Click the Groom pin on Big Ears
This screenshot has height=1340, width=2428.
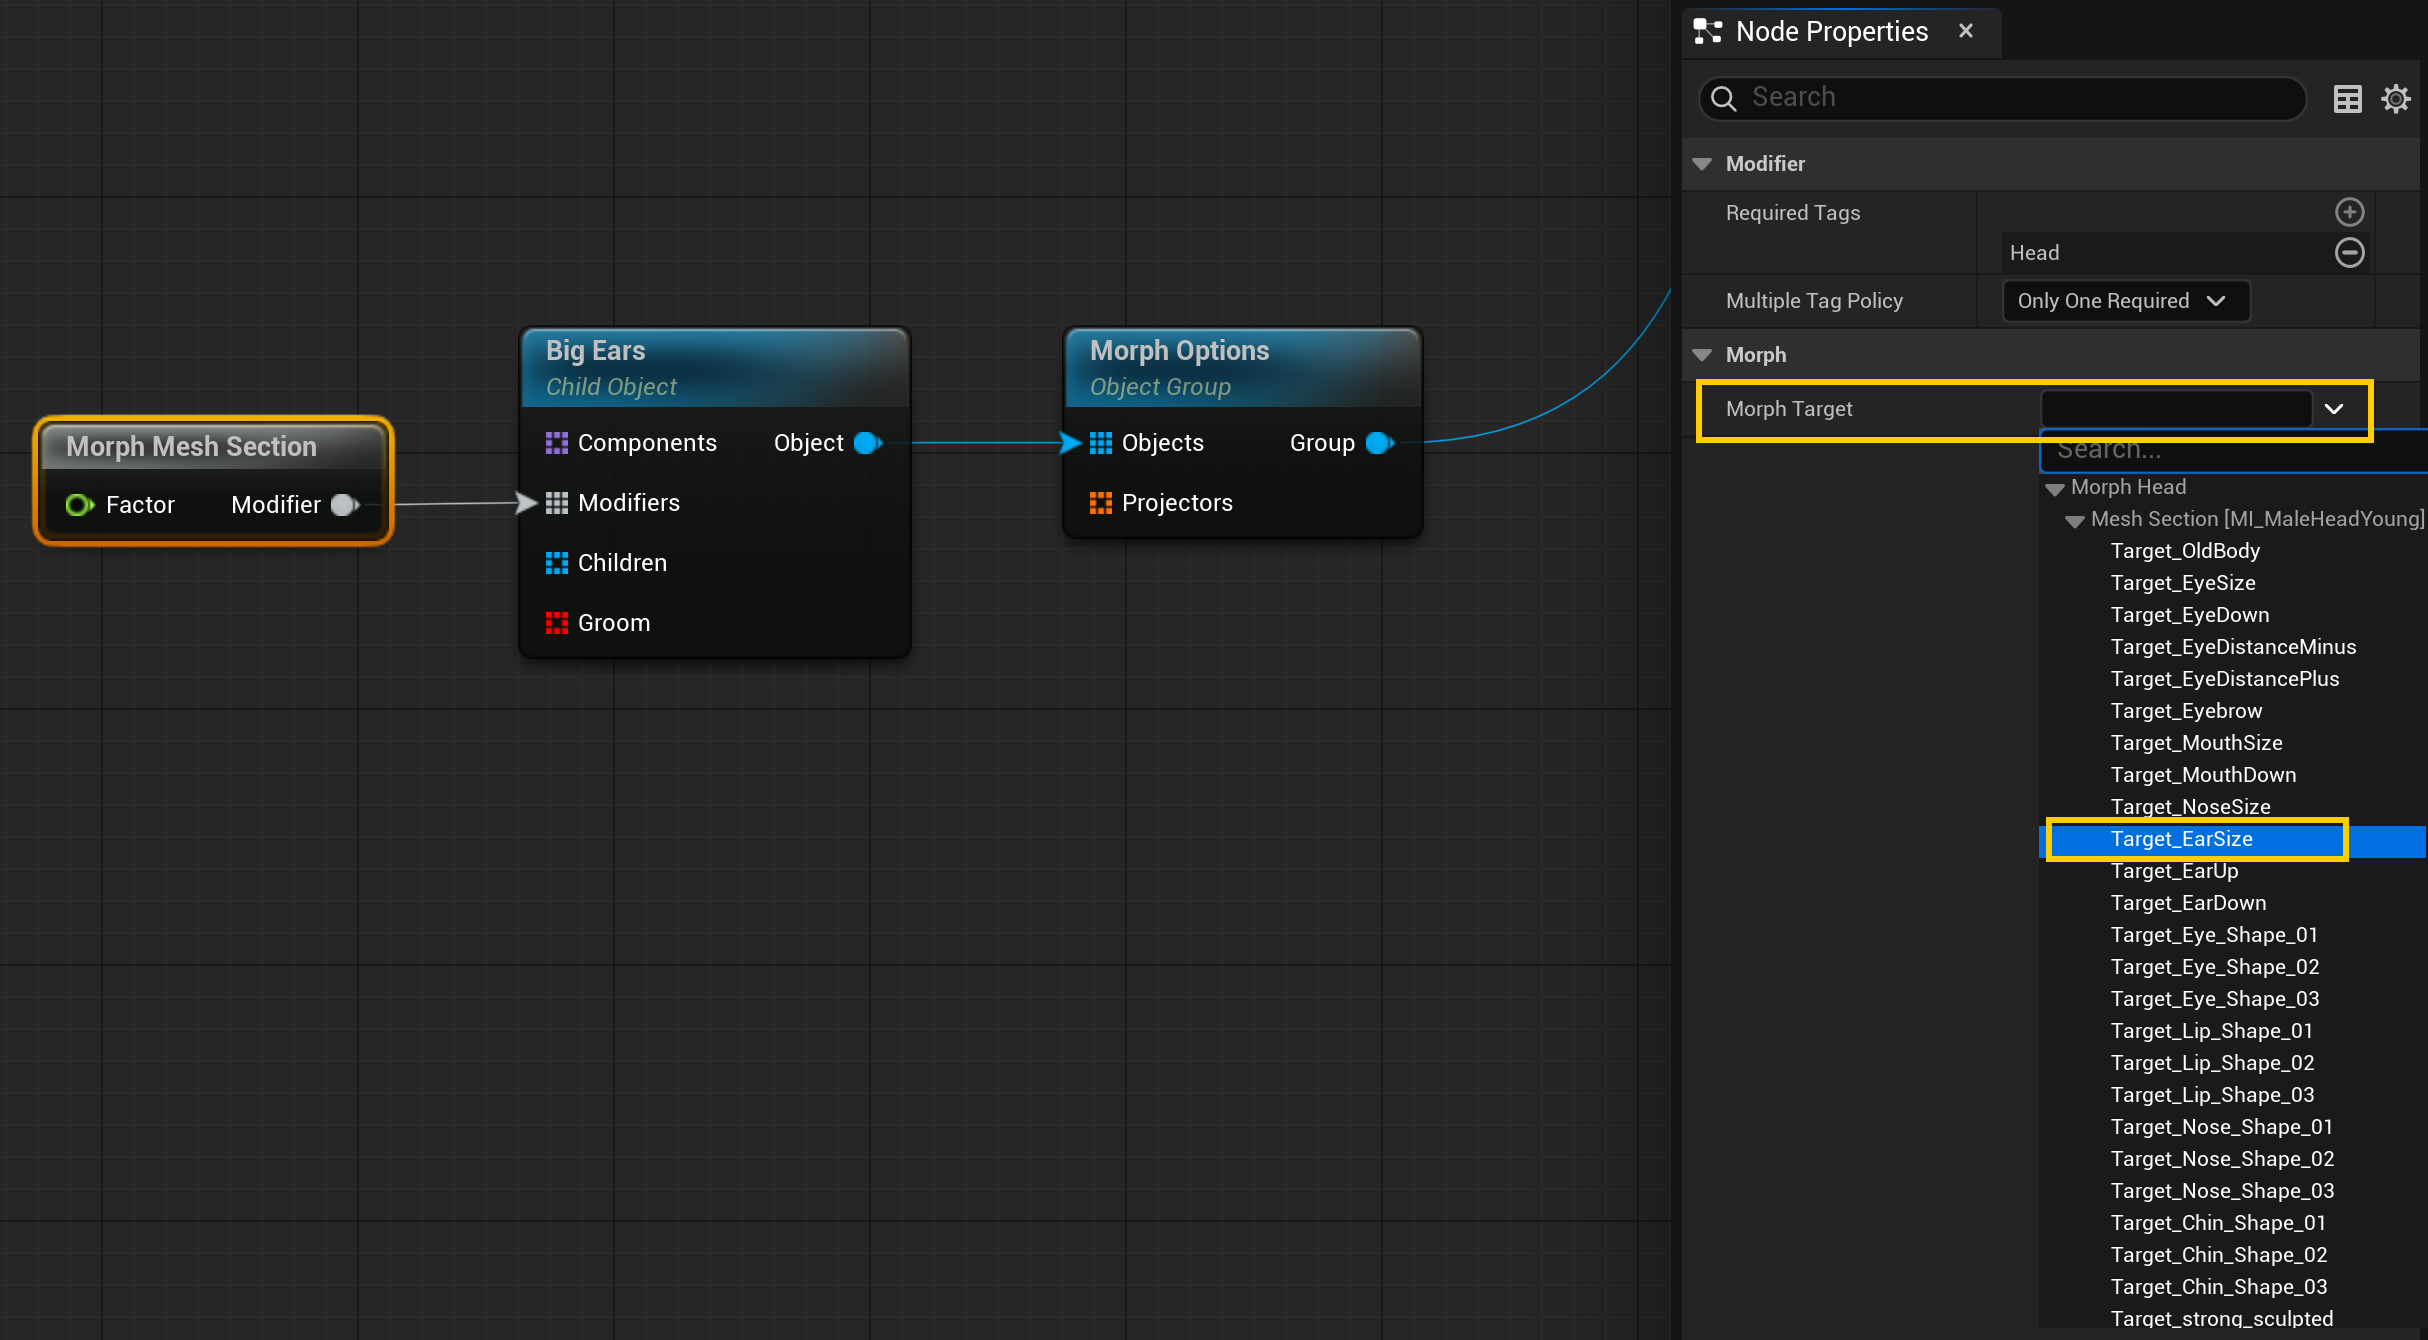[x=556, y=623]
